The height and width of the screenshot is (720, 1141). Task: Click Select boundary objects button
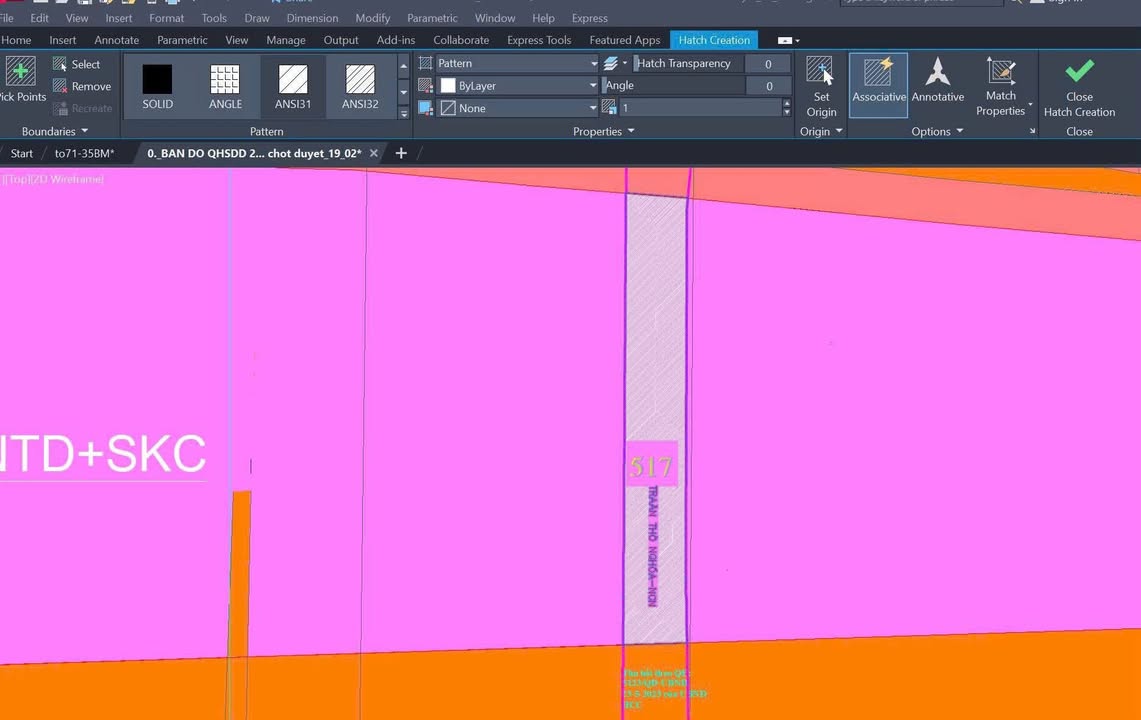click(77, 65)
